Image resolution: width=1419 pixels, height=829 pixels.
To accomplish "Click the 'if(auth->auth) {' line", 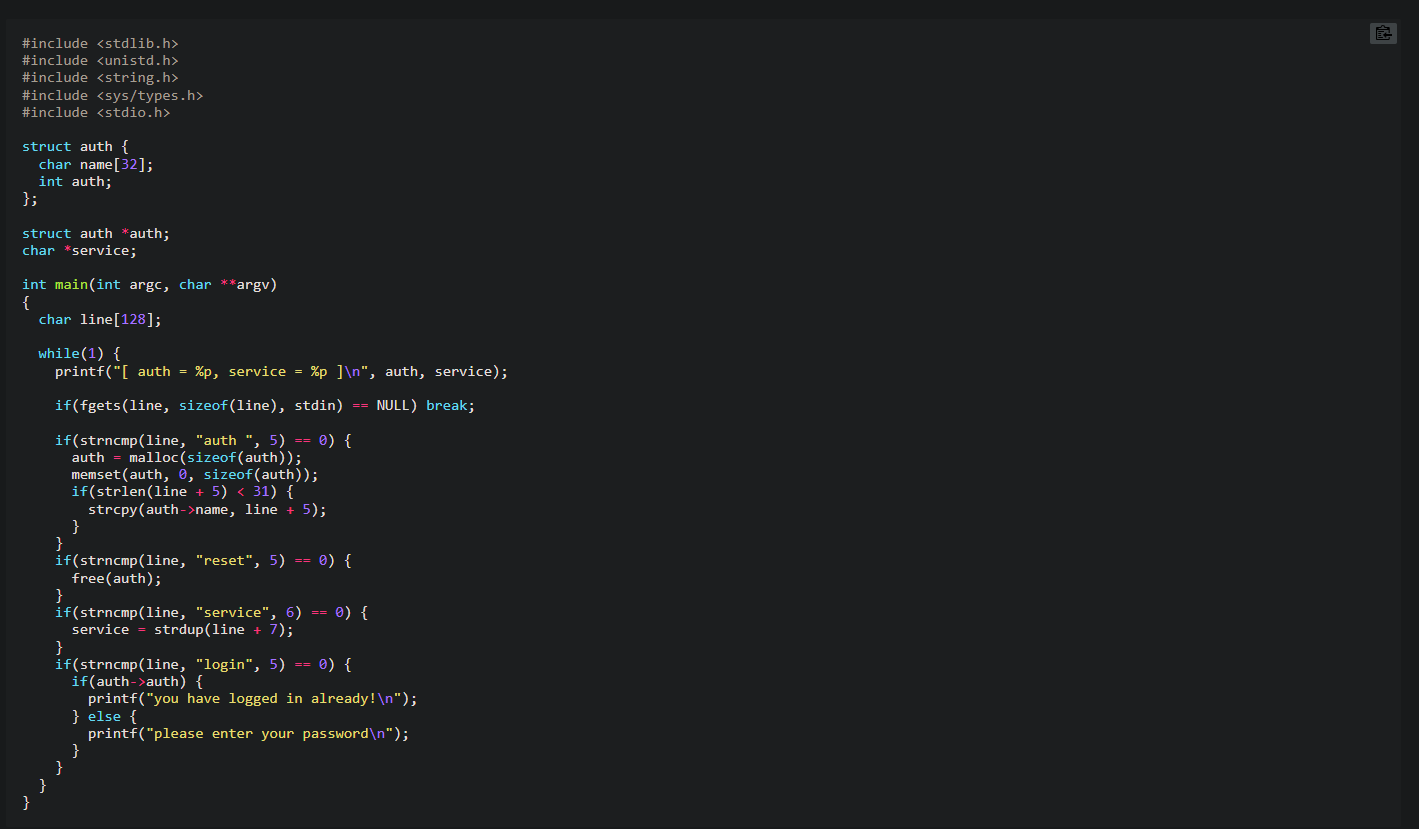I will click(x=137, y=682).
